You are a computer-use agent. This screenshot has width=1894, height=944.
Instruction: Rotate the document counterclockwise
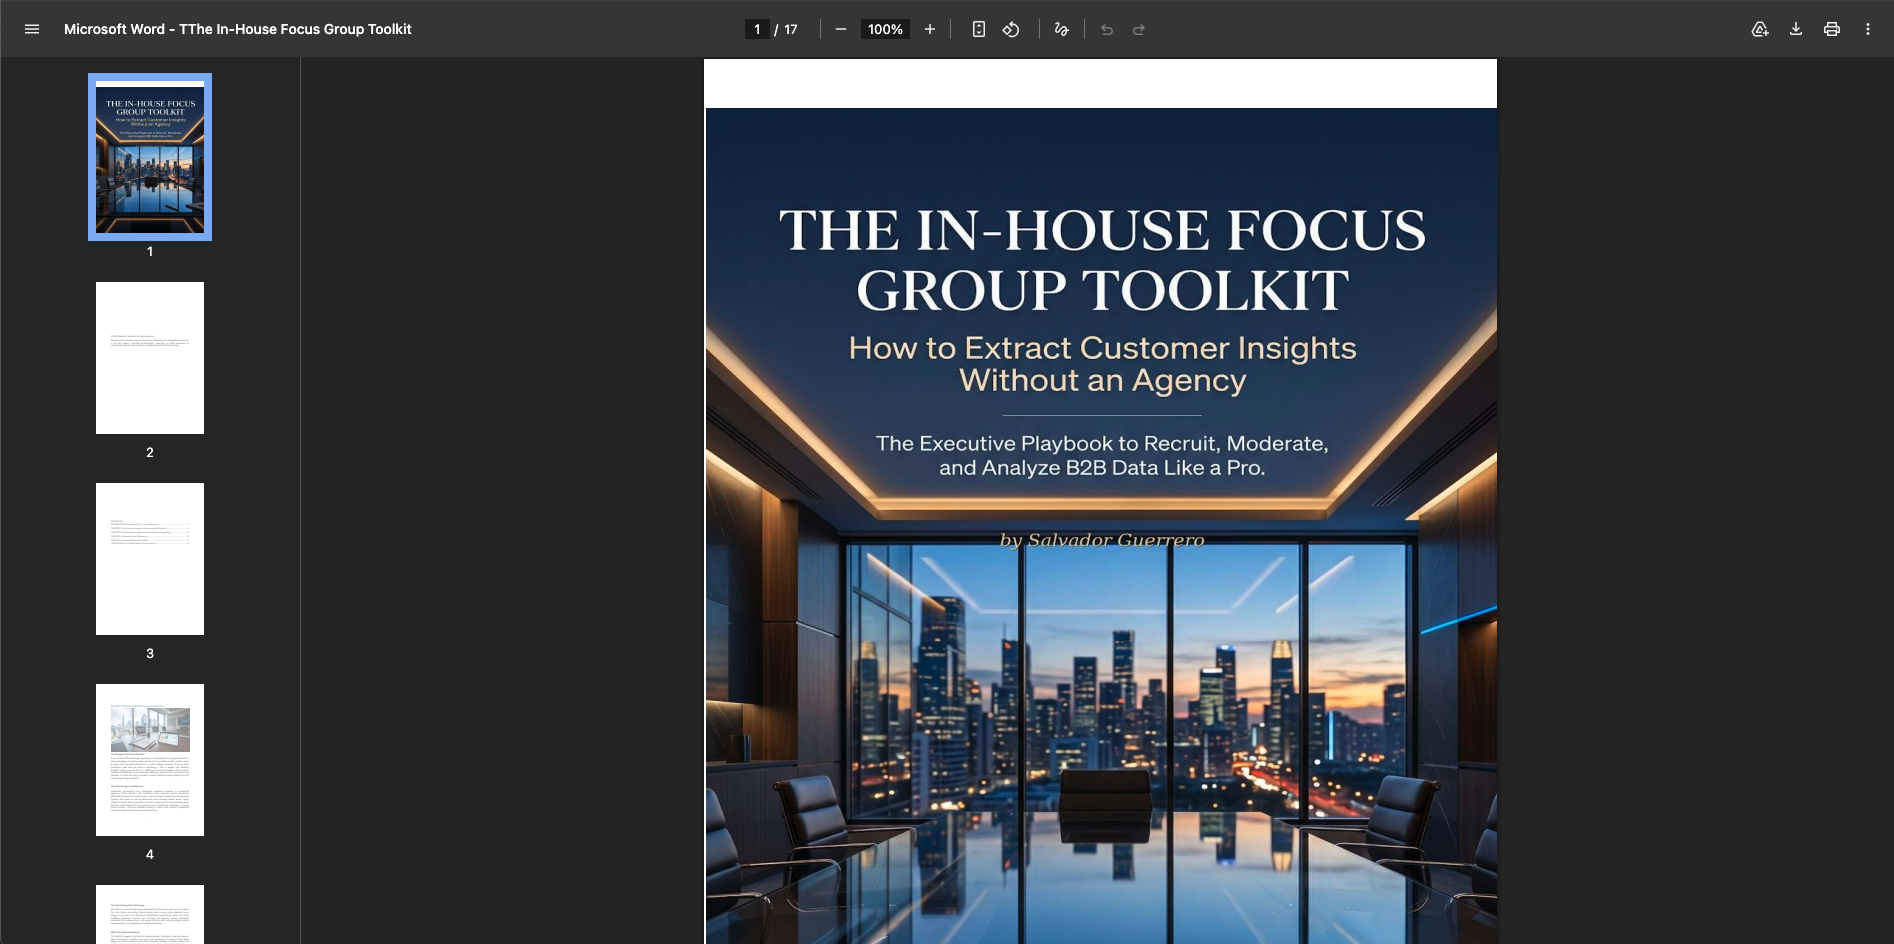pos(1011,29)
